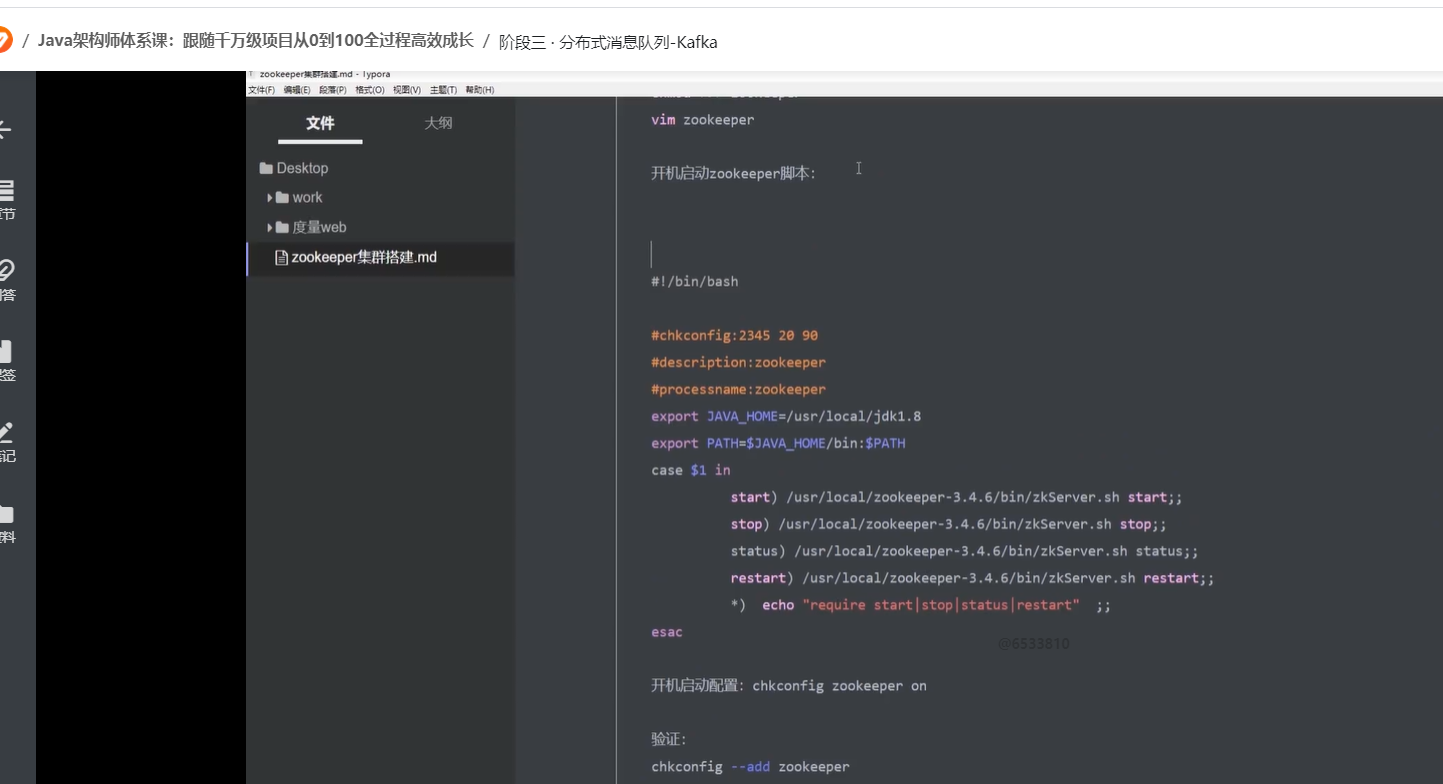
Task: Open the course title breadcrumb link
Action: point(256,41)
